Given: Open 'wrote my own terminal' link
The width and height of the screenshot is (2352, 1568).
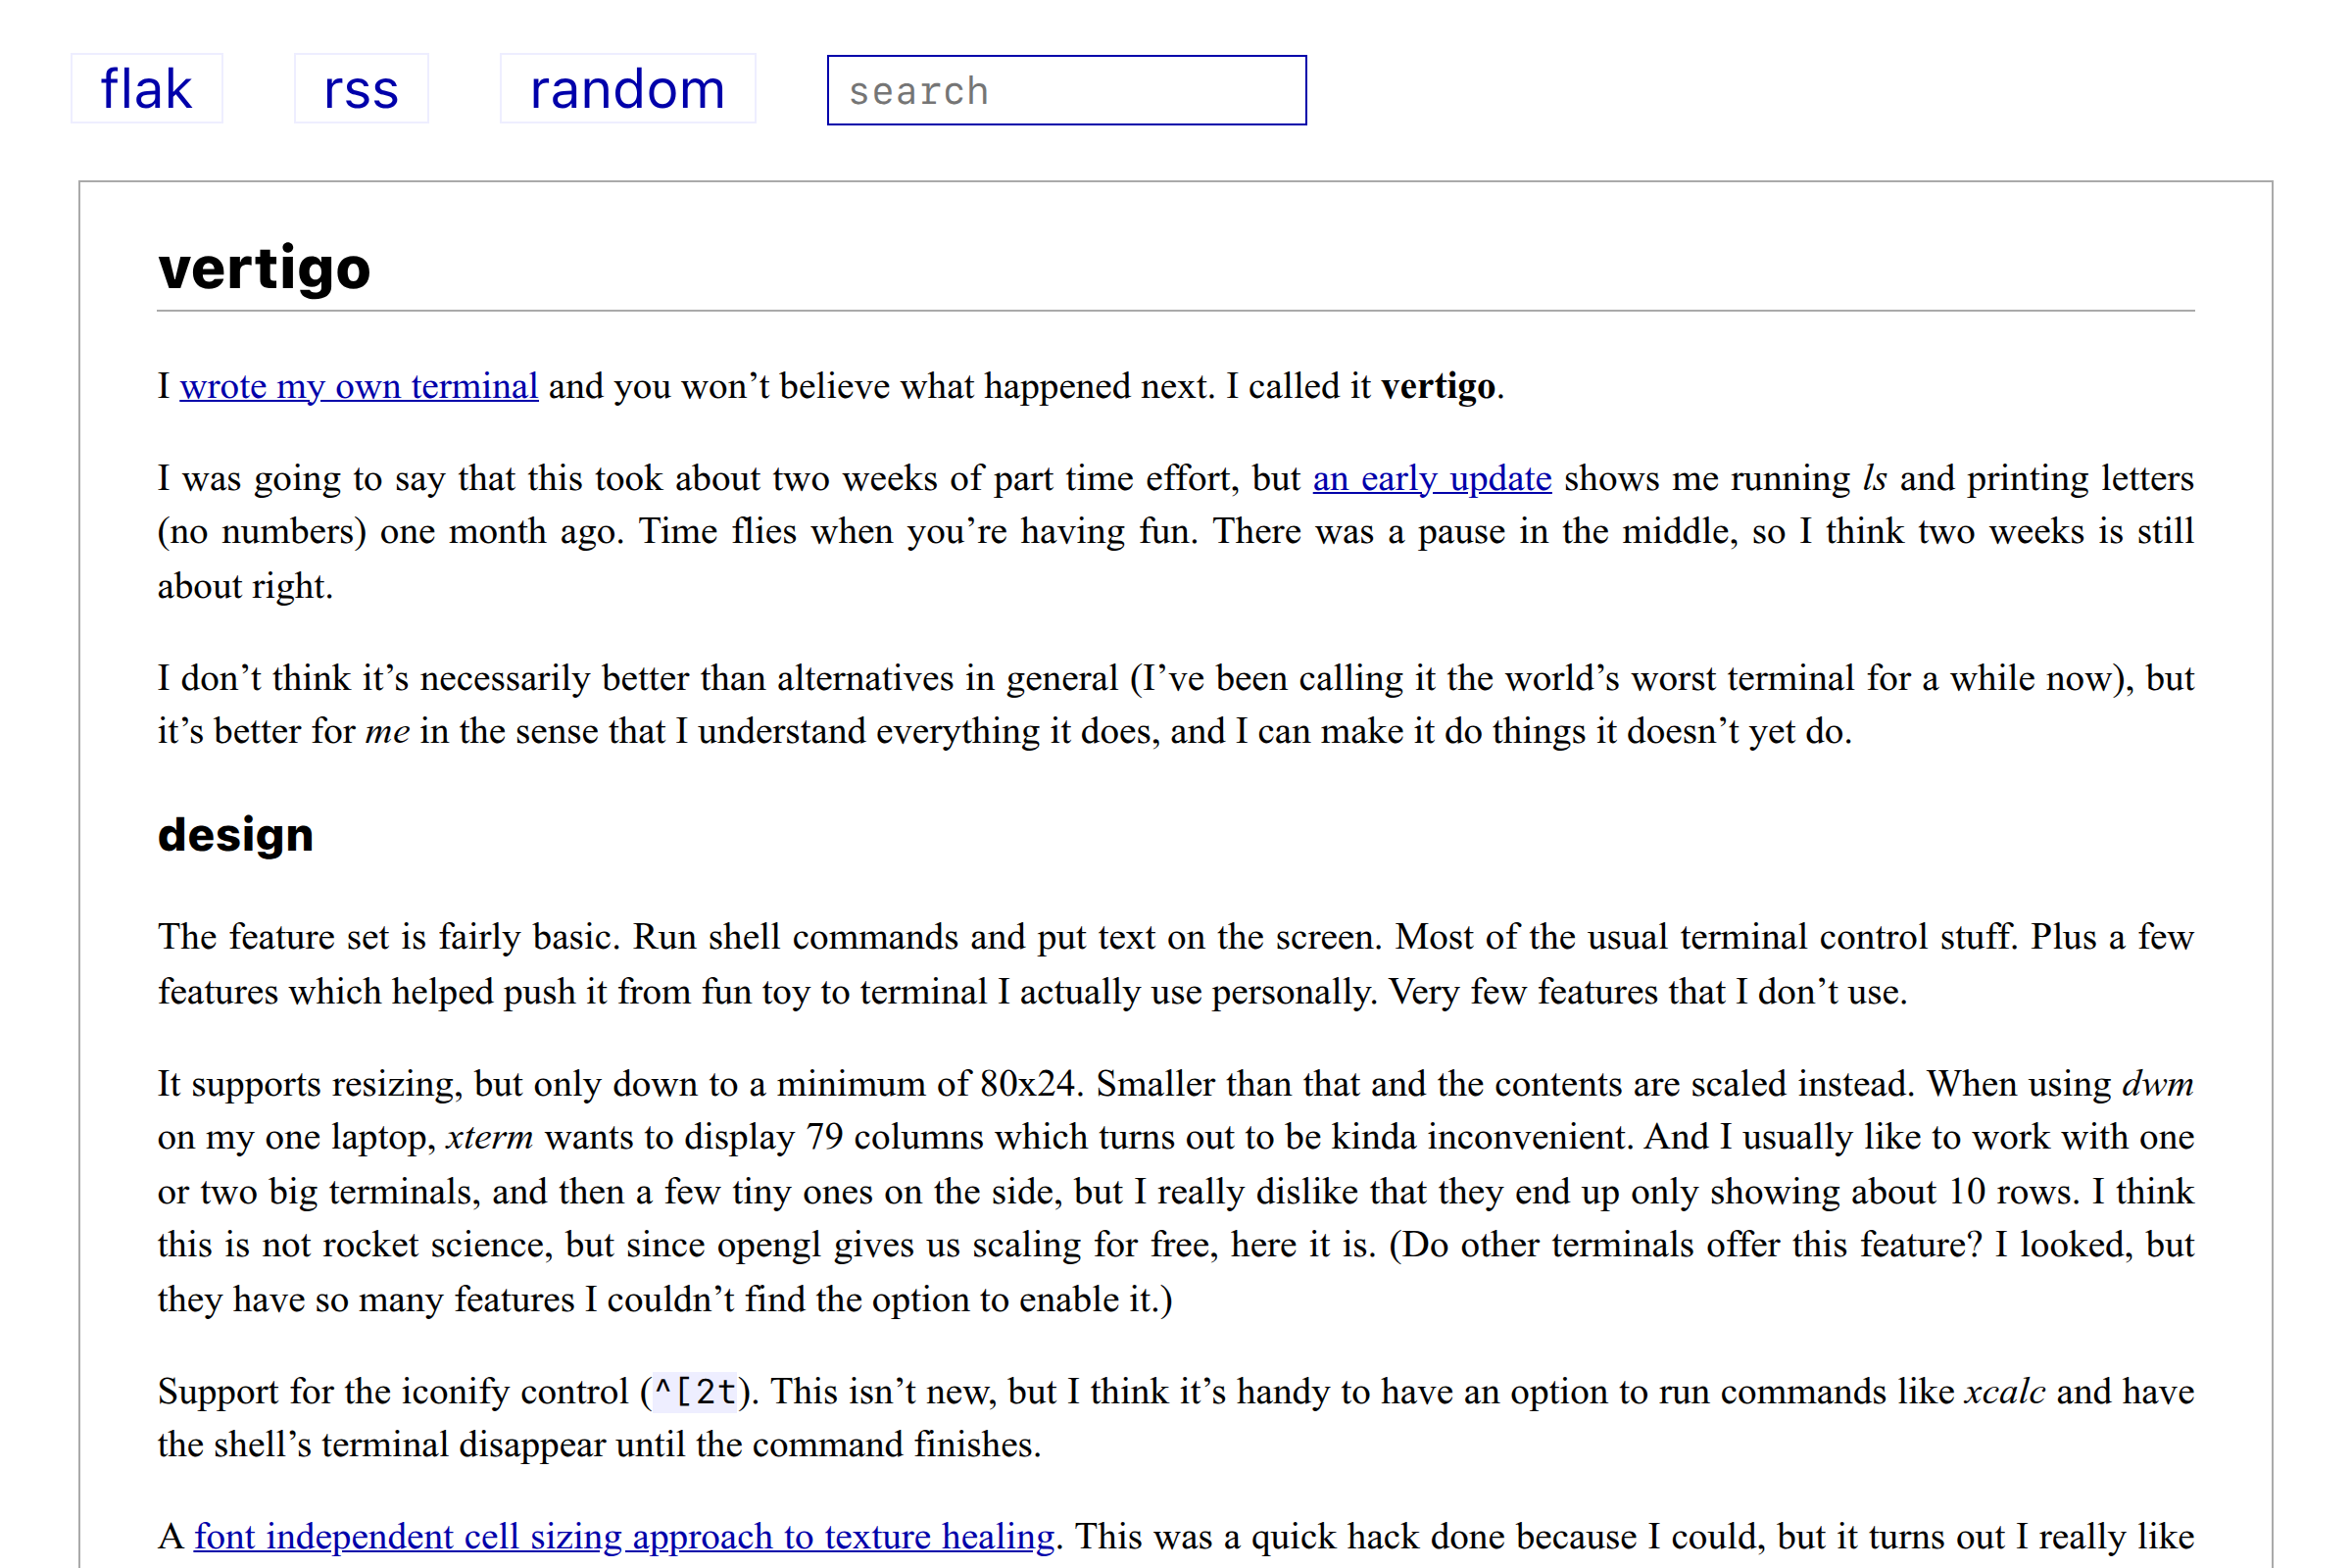Looking at the screenshot, I should [359, 386].
